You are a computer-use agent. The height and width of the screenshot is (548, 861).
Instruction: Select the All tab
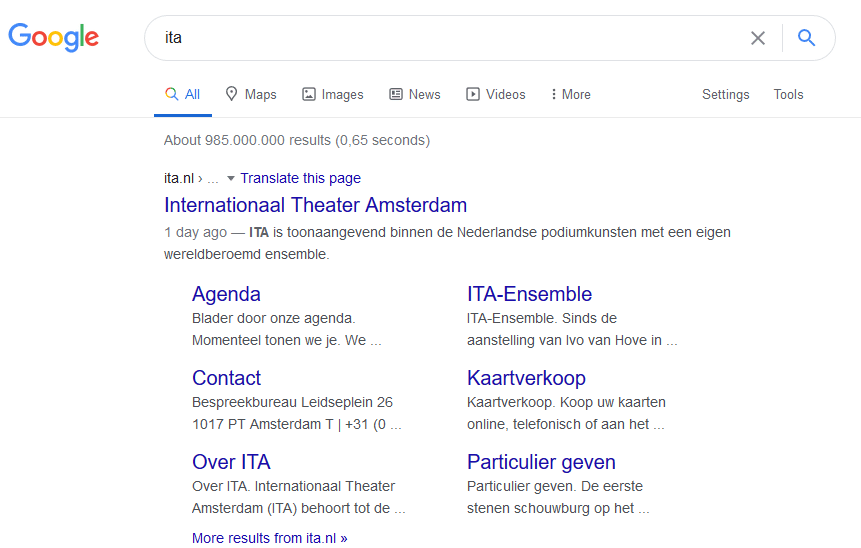tap(183, 94)
